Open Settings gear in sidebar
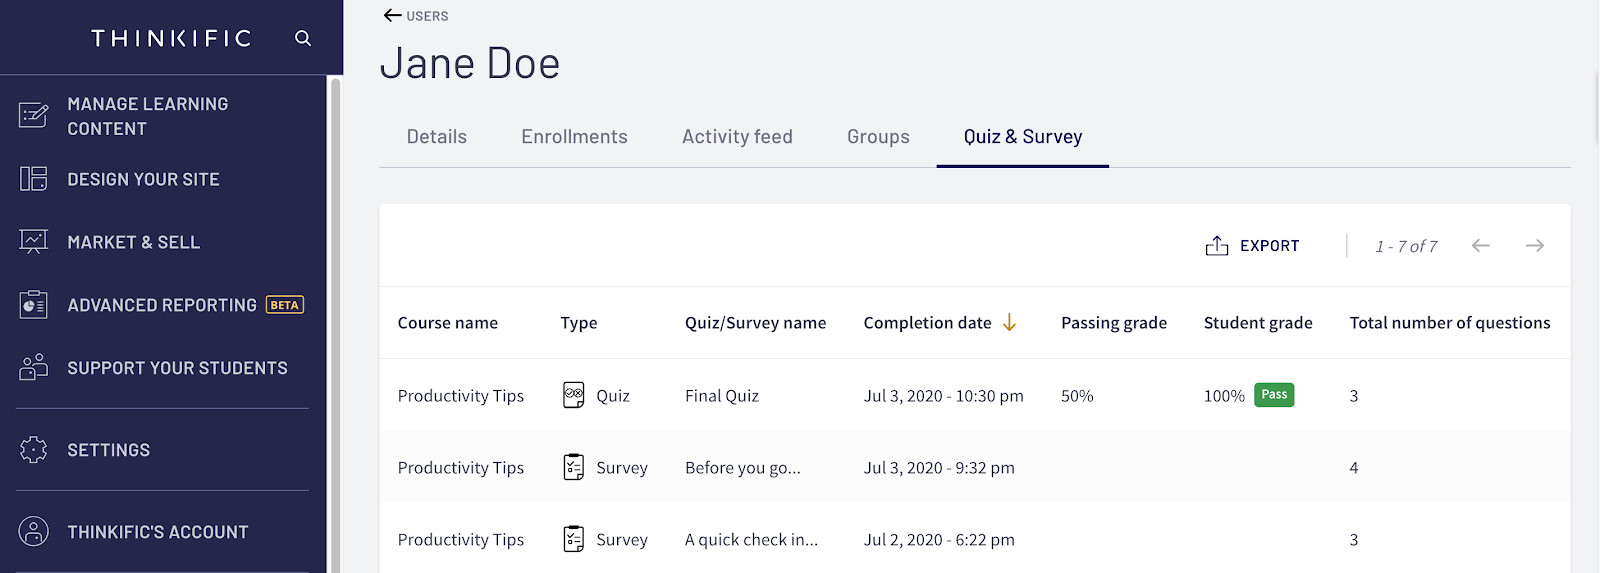 [x=33, y=450]
